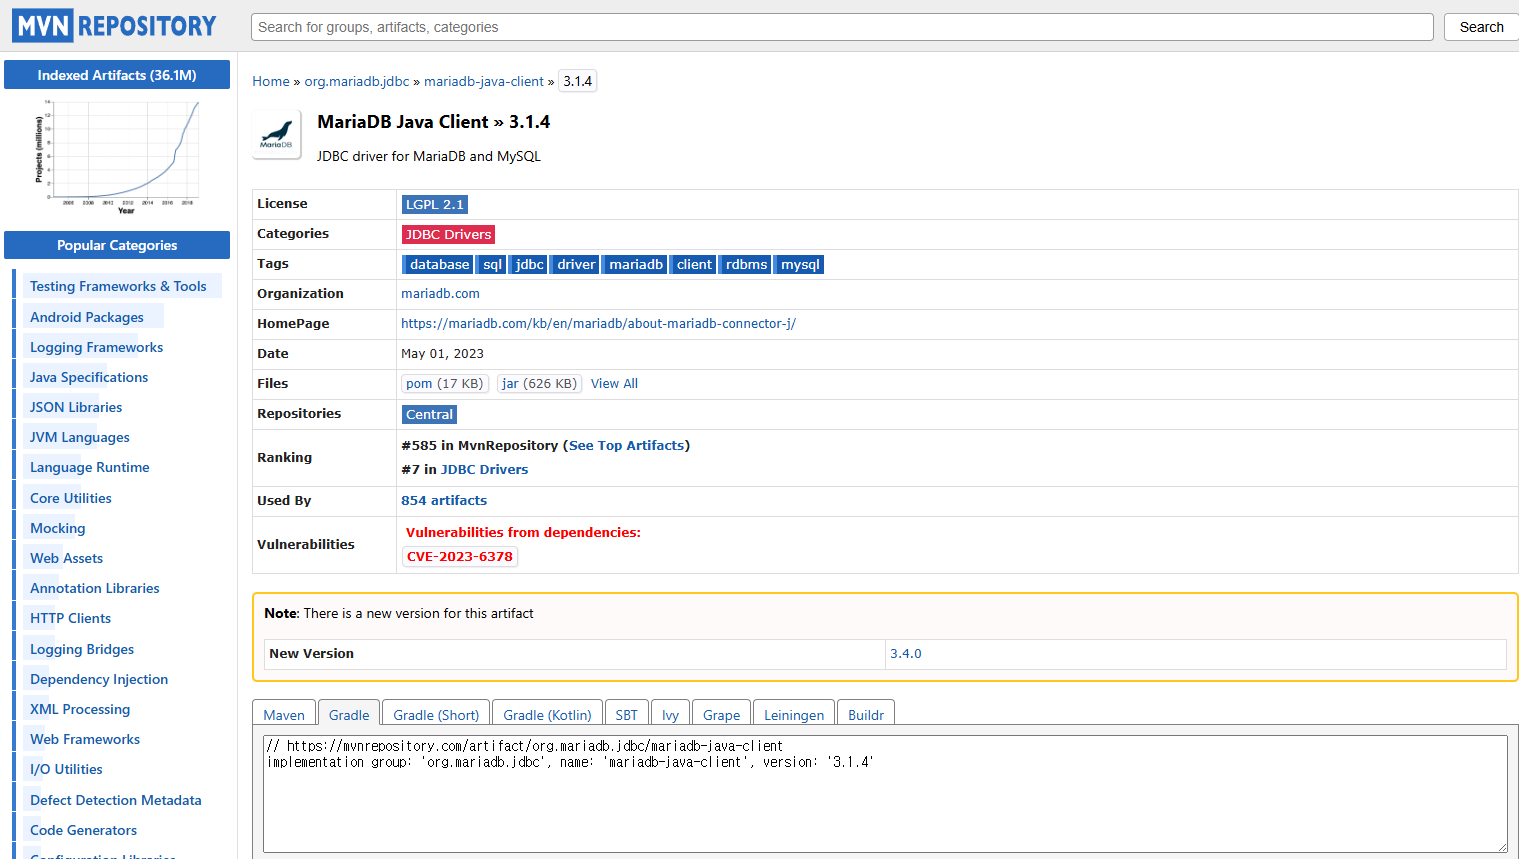Open HTTP Clients category
The image size is (1519, 859).
71,618
